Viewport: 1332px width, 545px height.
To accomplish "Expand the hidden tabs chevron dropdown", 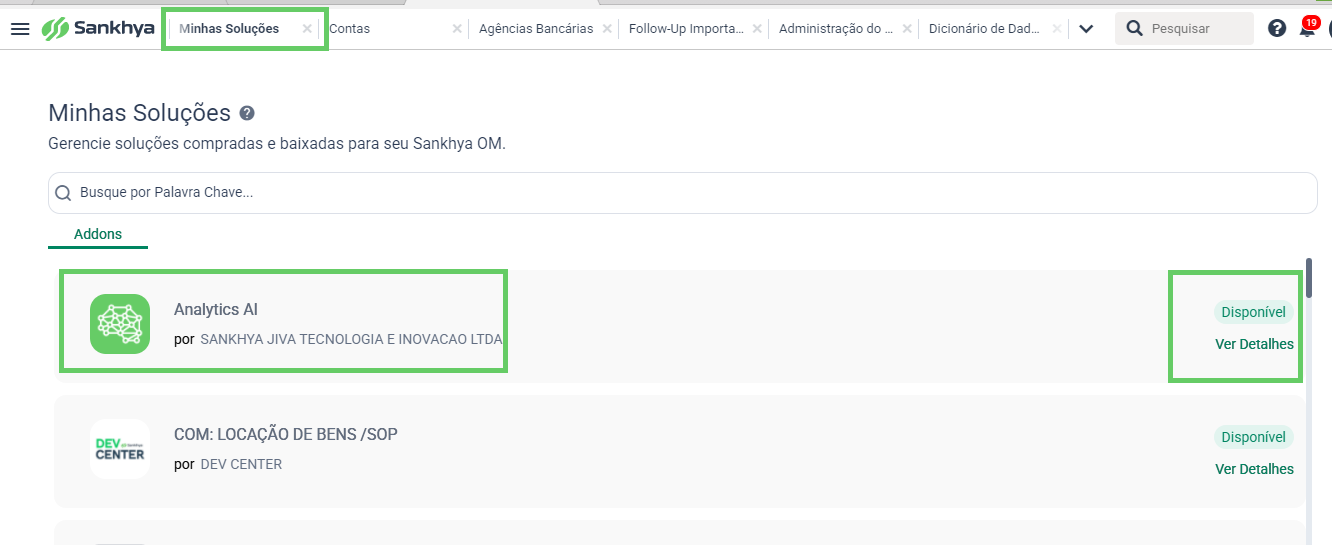I will (x=1086, y=29).
